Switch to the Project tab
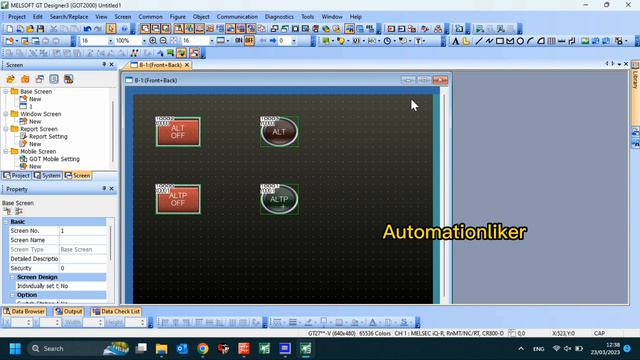The width and height of the screenshot is (640, 360). pyautogui.click(x=16, y=176)
